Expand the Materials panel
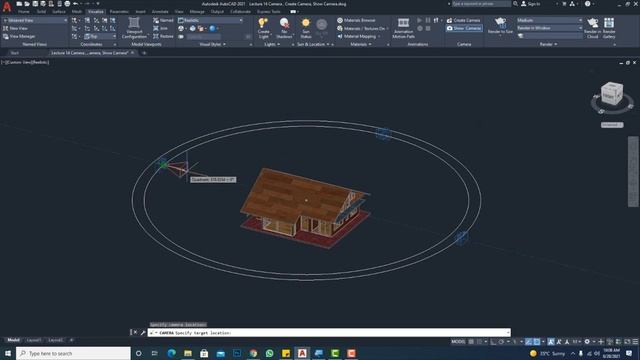Screen dimensions: 640x360 click(361, 44)
